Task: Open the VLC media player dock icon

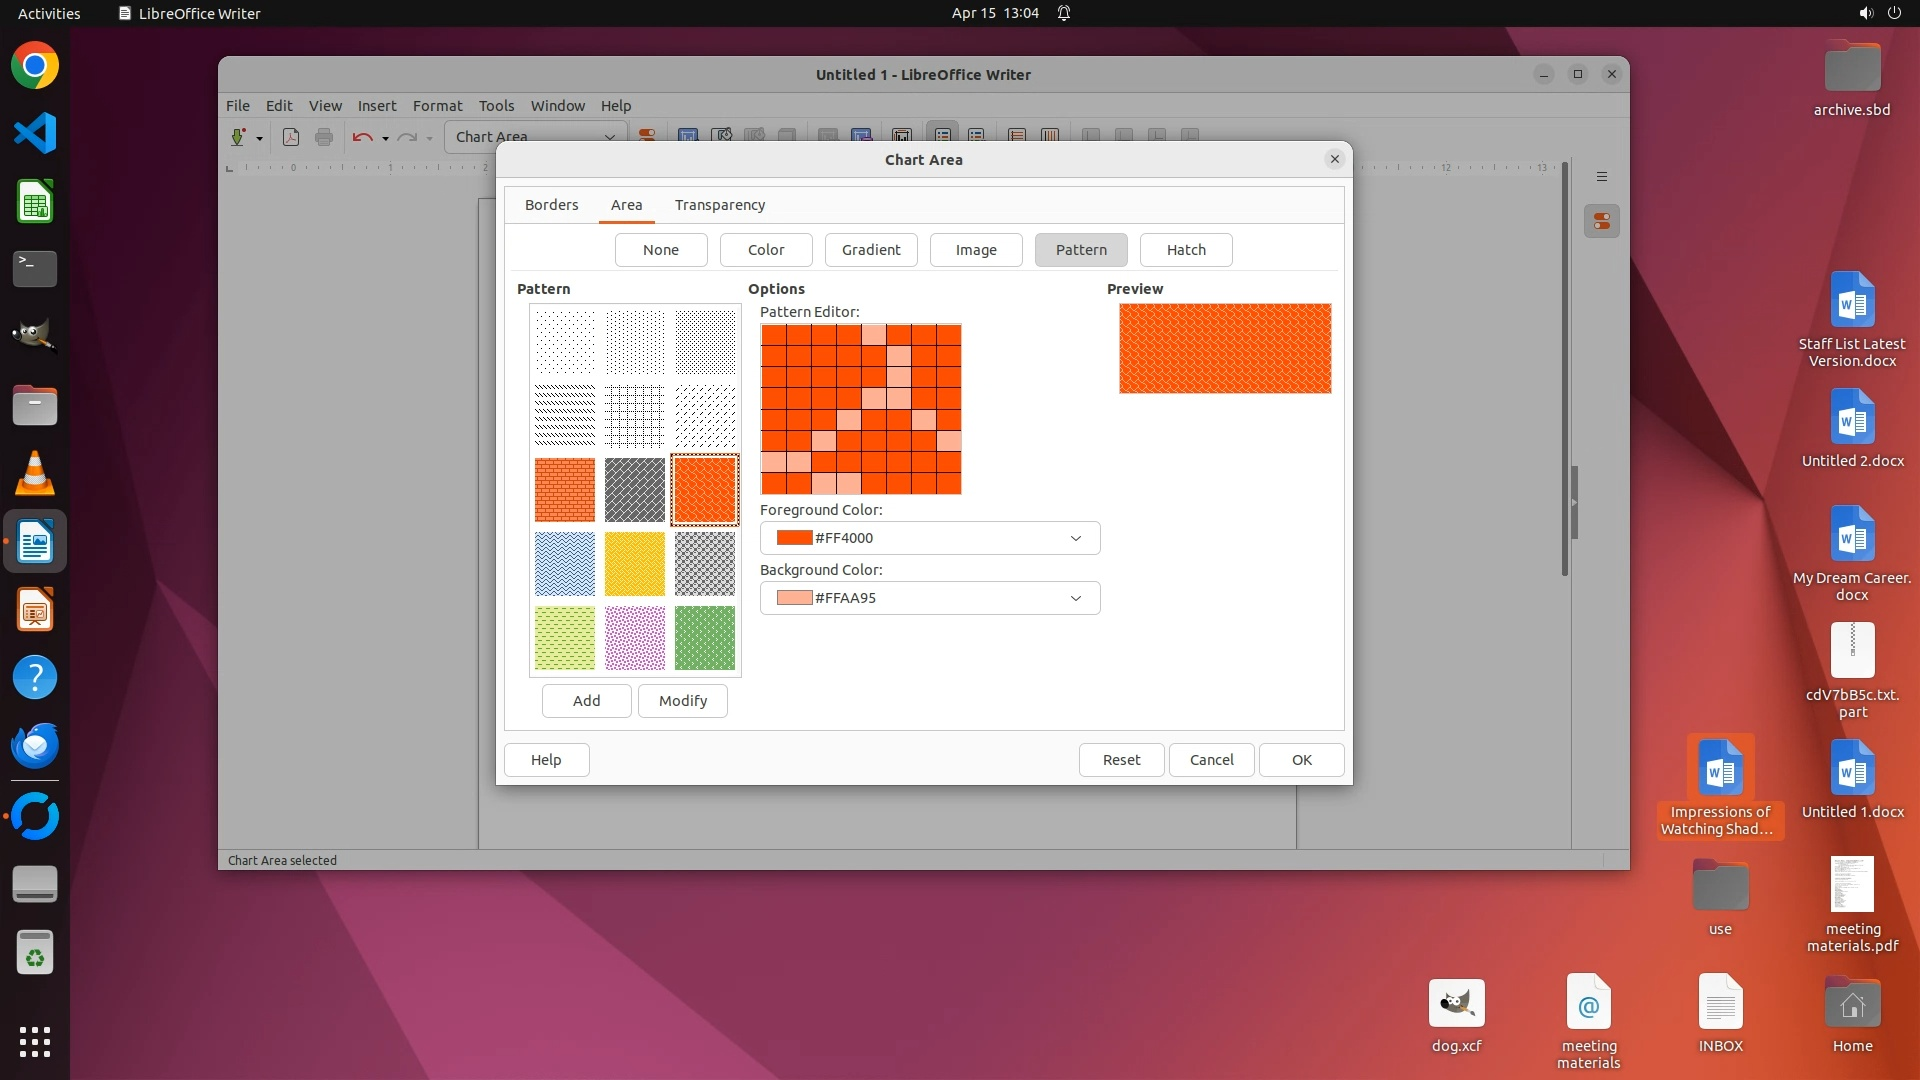Action: click(x=35, y=474)
